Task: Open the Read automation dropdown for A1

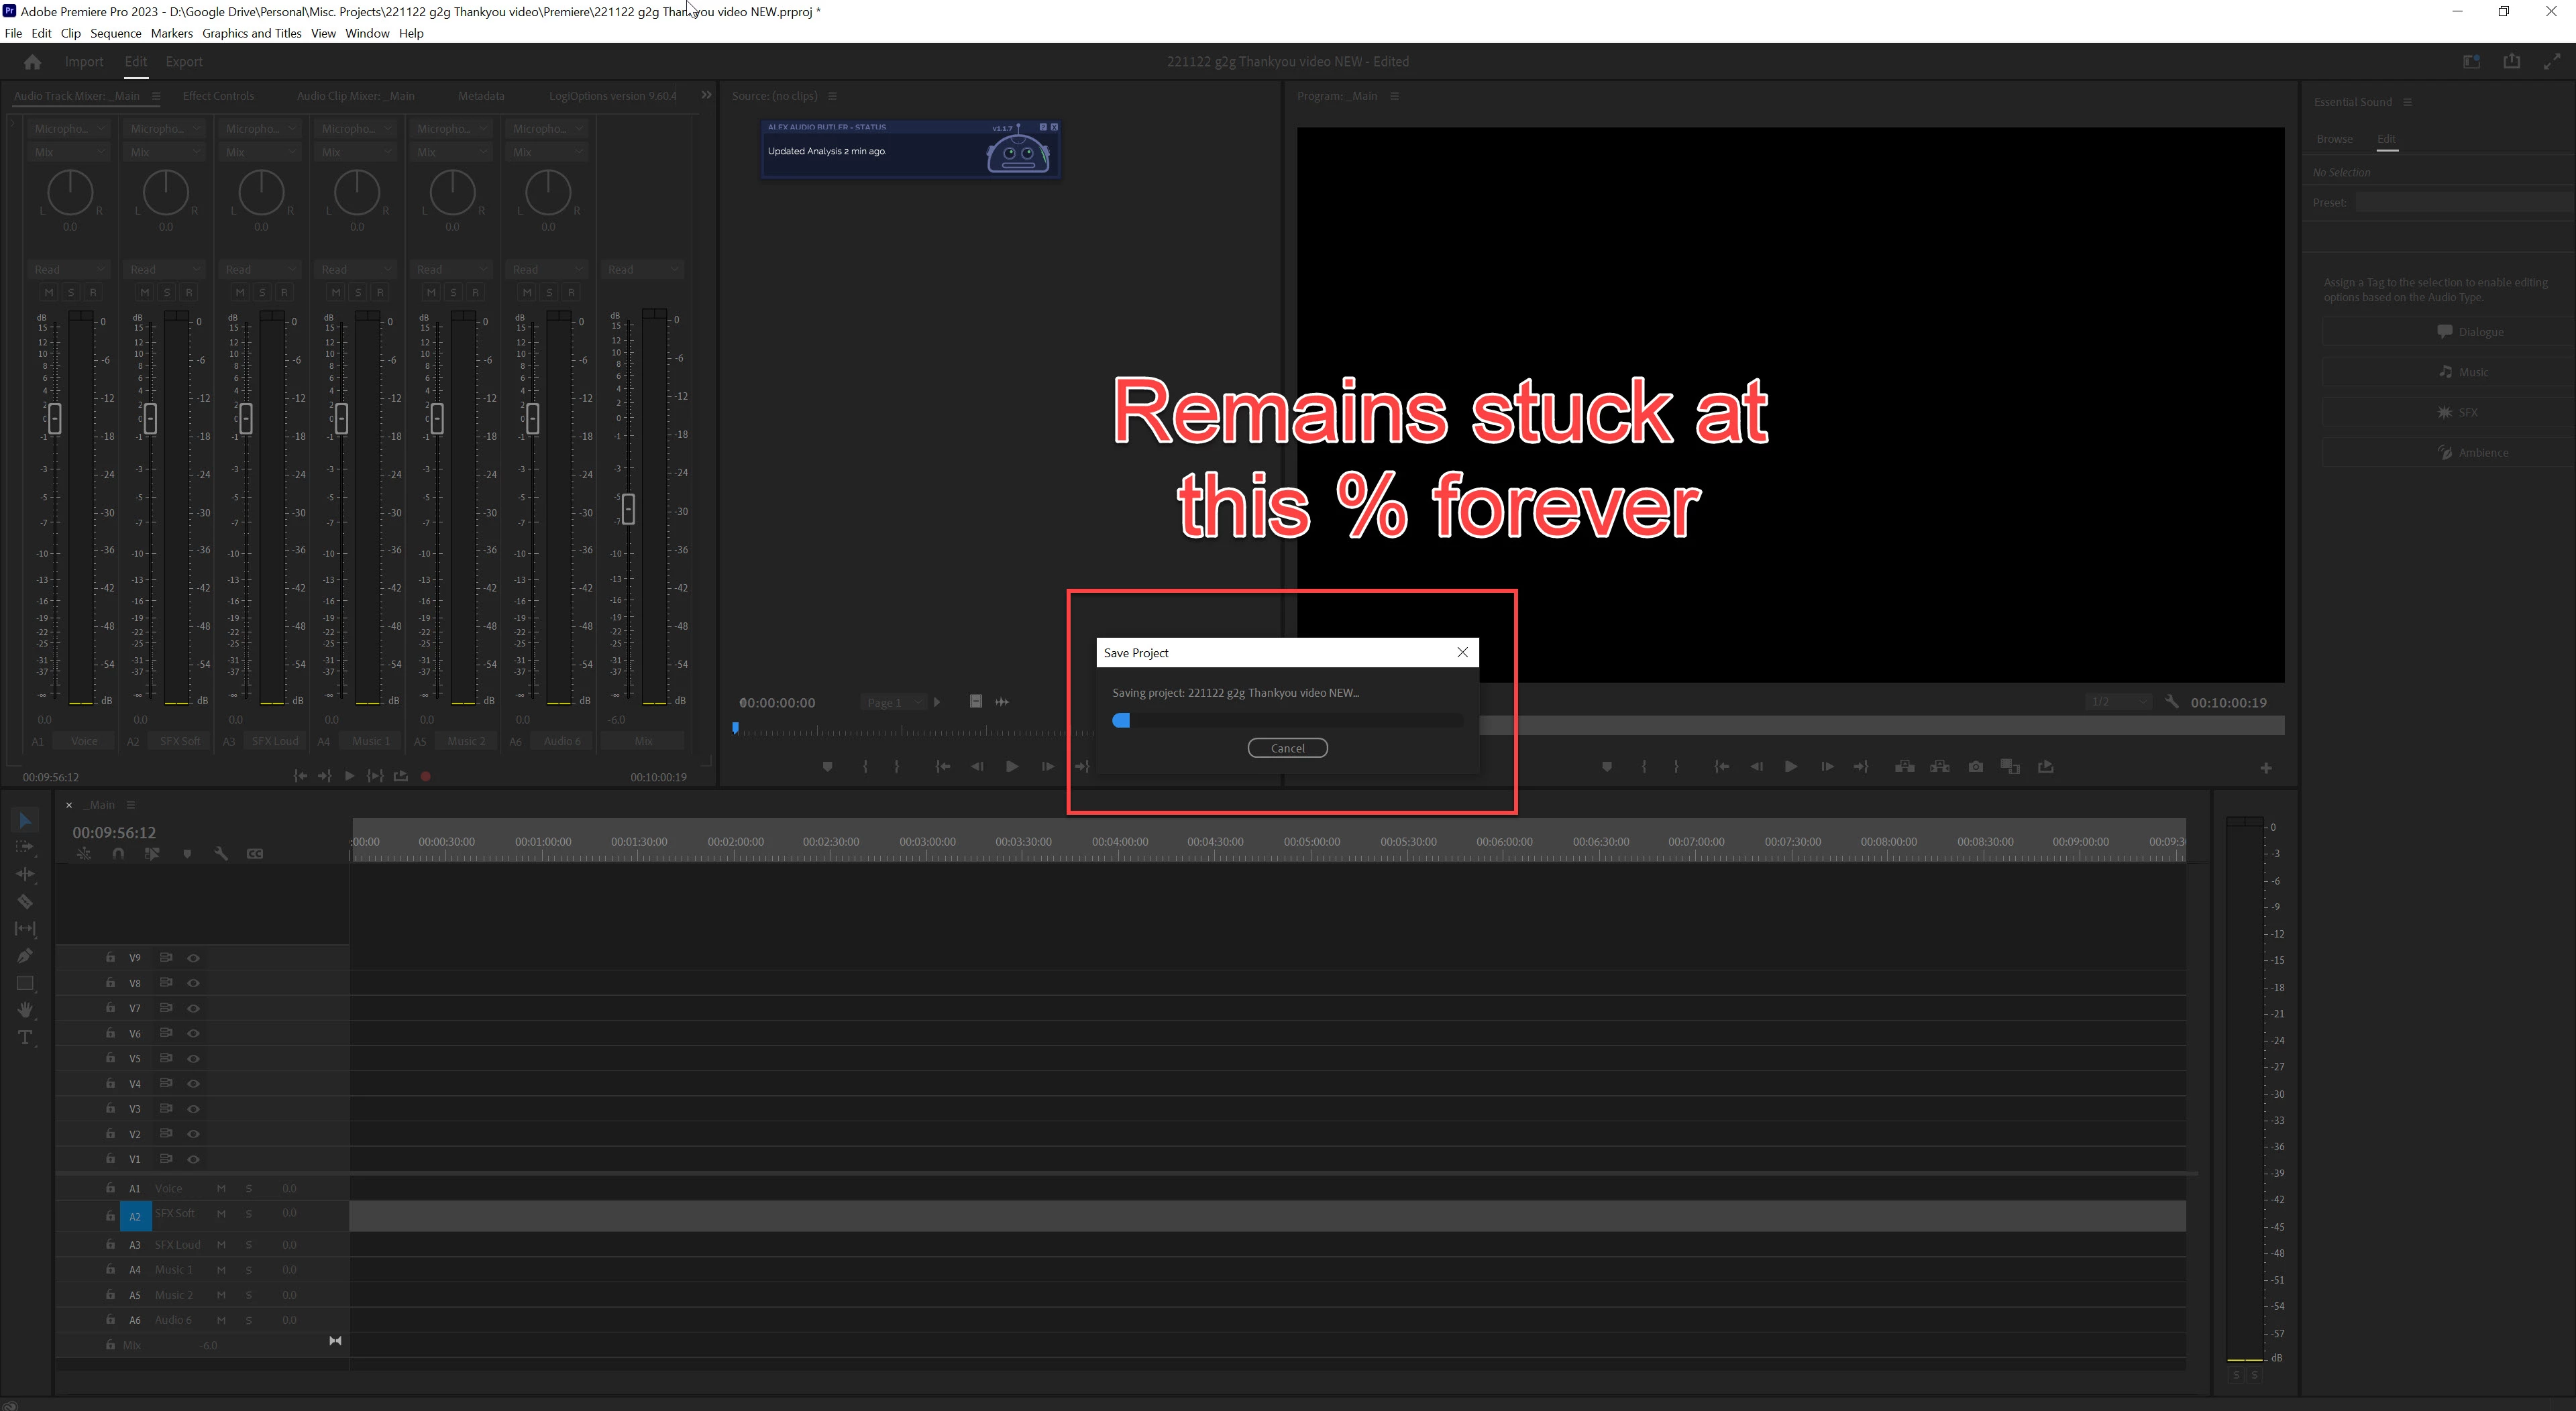Action: [x=68, y=269]
